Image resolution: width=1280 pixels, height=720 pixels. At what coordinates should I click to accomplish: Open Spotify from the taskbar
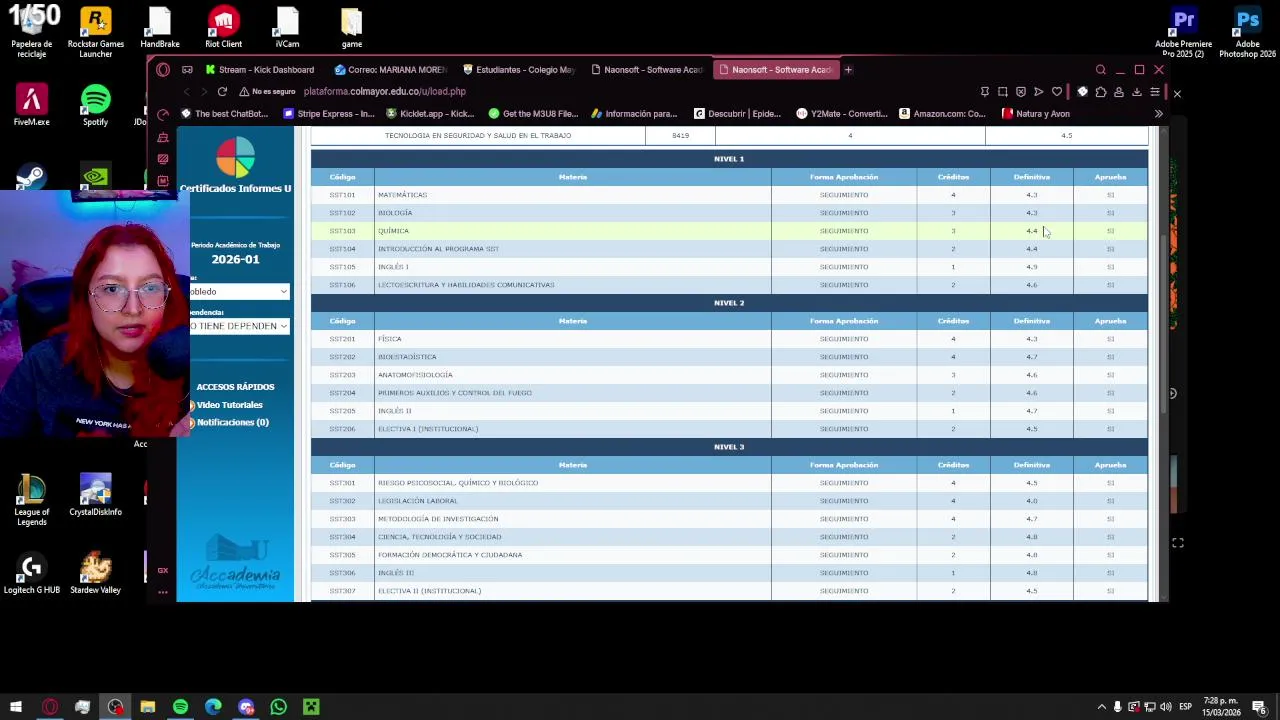(x=180, y=707)
